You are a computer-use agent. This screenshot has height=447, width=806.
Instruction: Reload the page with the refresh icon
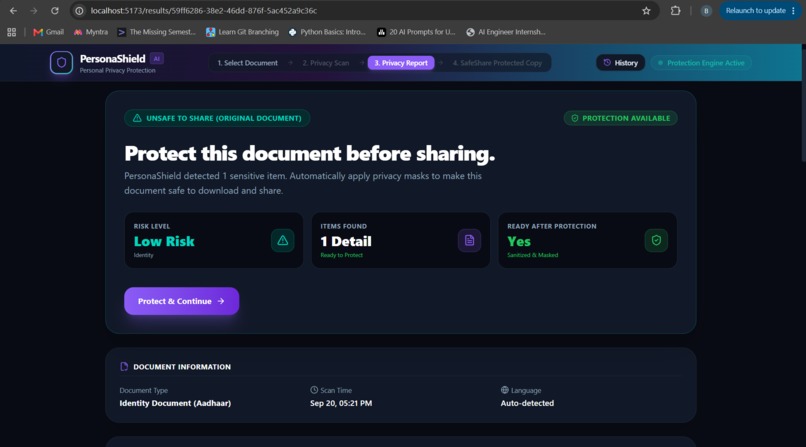pos(54,11)
